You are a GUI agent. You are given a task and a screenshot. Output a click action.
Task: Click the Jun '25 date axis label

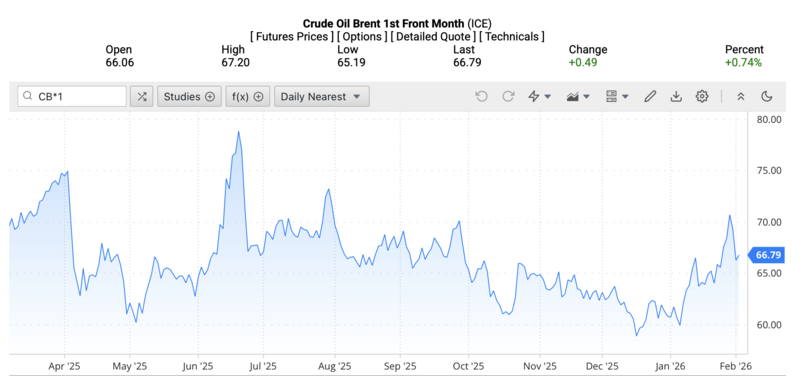pos(198,366)
